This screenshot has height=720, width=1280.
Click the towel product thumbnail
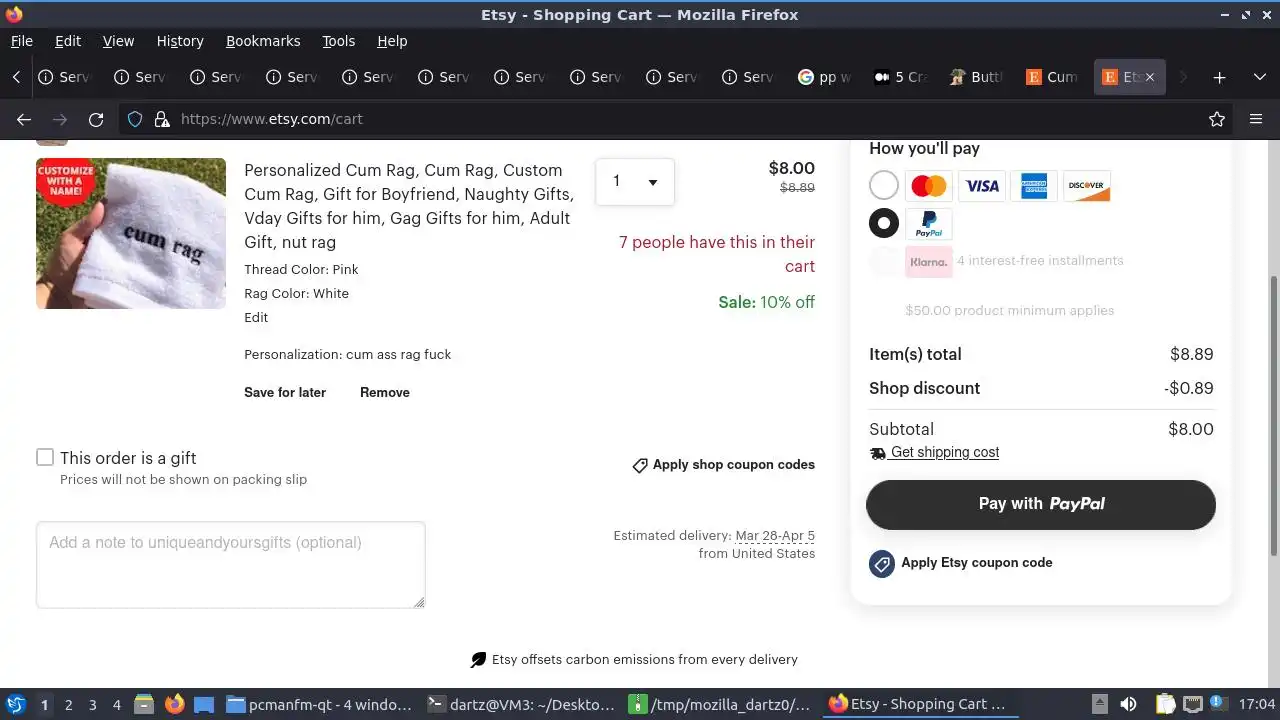[x=131, y=233]
